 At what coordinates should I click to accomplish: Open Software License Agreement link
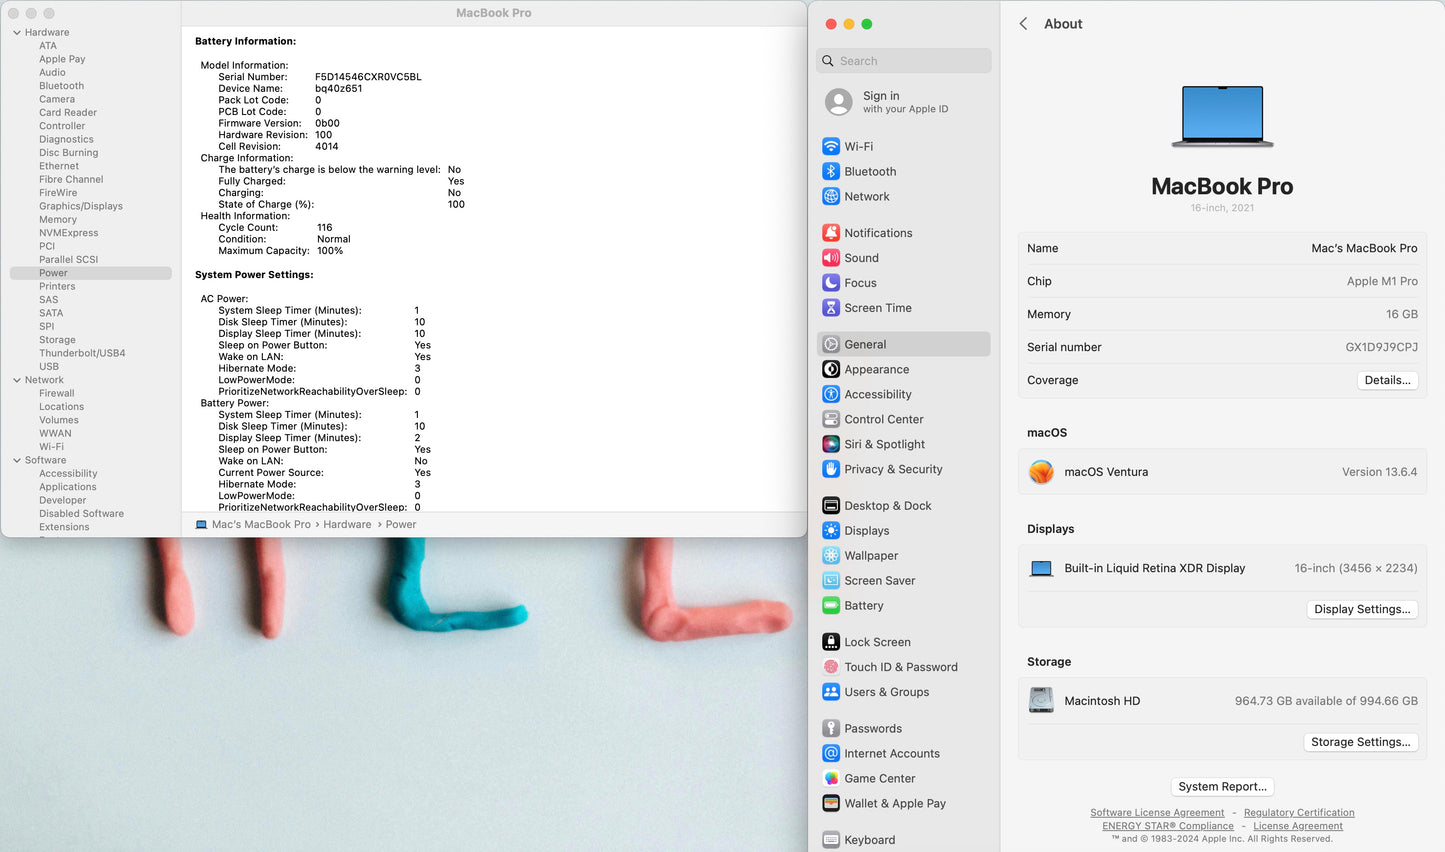(x=1157, y=813)
